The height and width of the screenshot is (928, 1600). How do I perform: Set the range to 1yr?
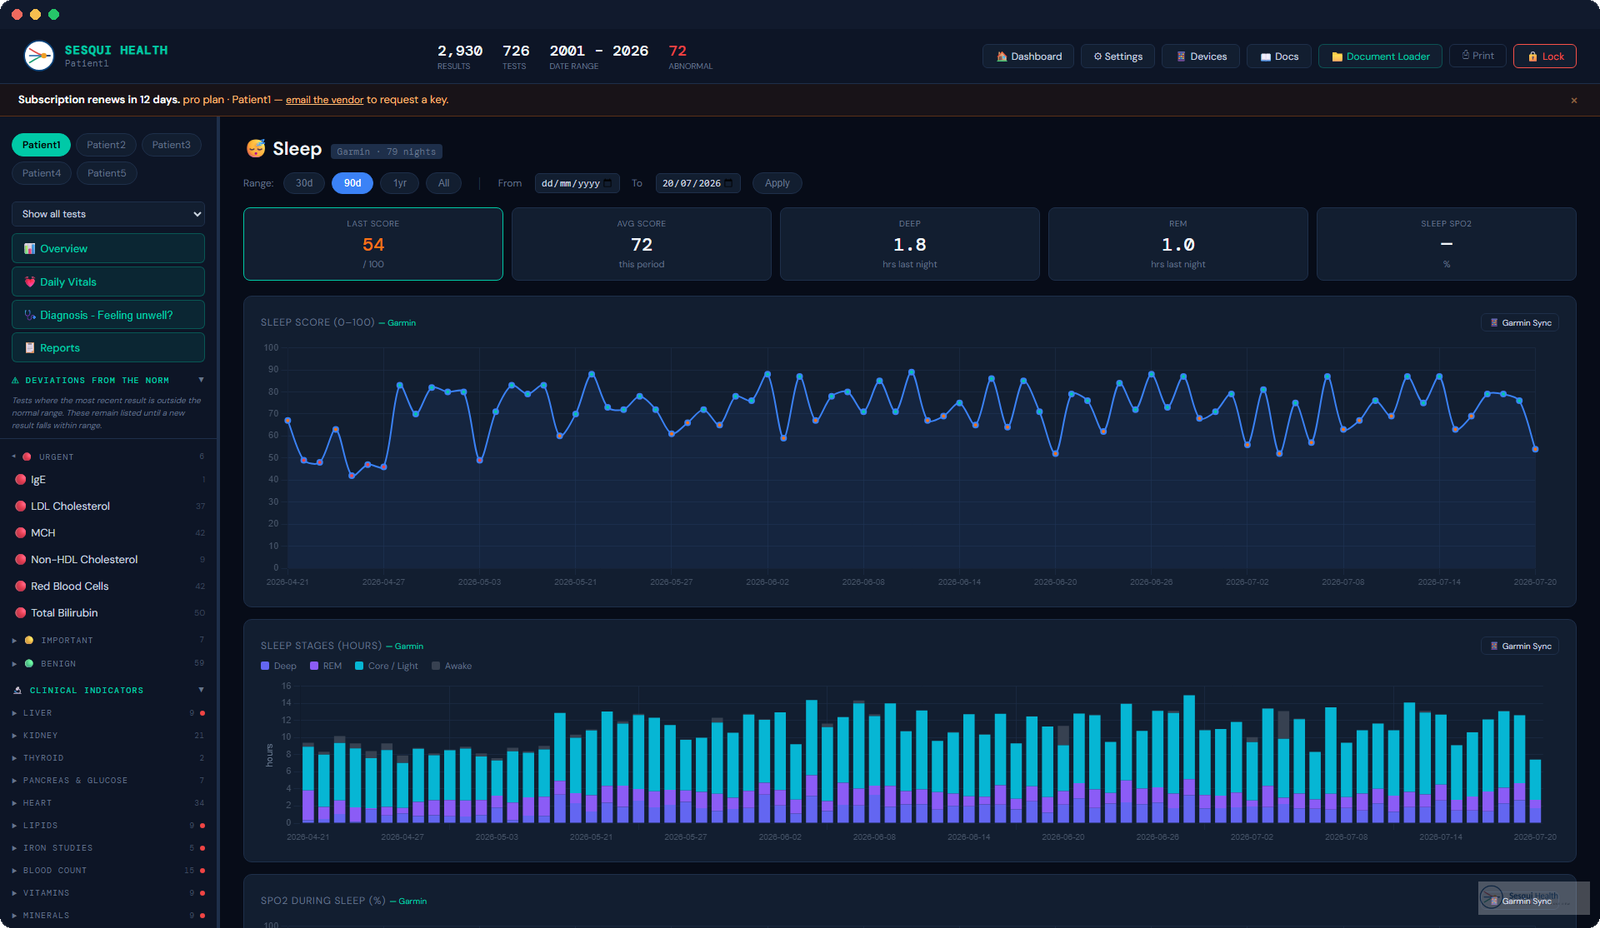coord(400,183)
